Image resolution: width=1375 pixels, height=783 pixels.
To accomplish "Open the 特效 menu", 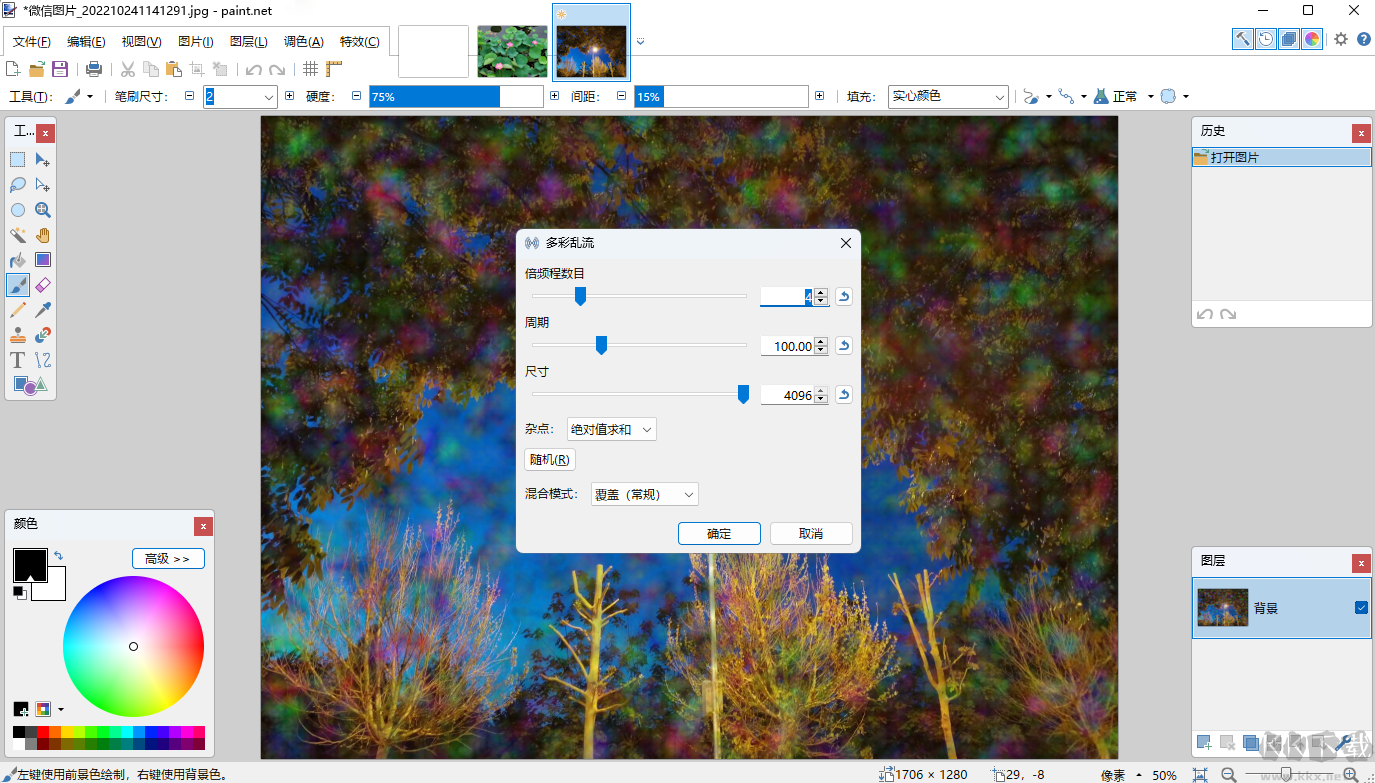I will (x=359, y=42).
